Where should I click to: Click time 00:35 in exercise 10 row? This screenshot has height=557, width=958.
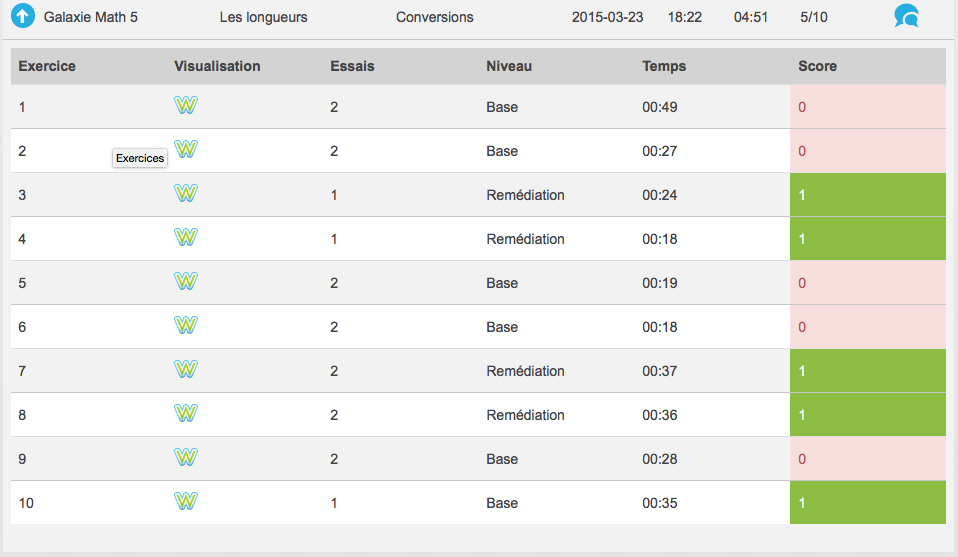point(659,503)
